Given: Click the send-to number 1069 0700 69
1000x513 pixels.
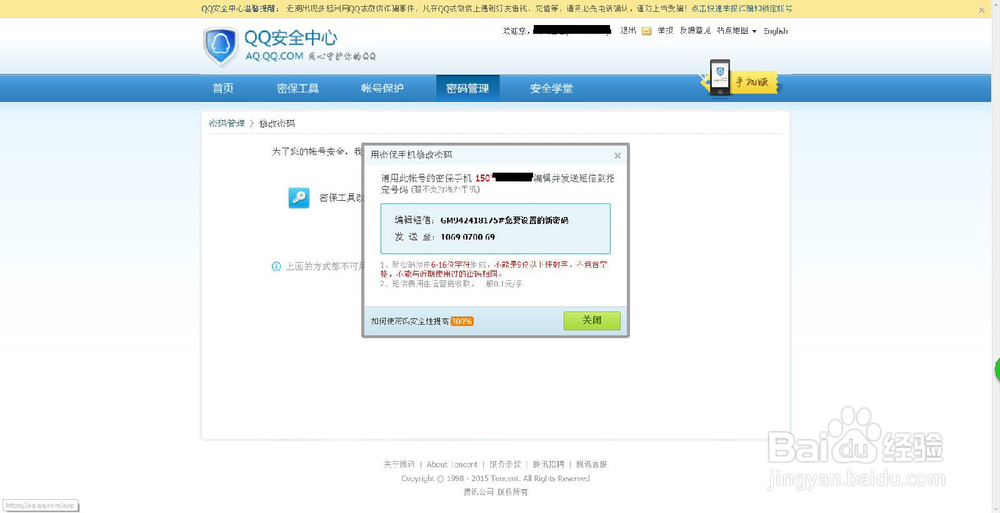Looking at the screenshot, I should tap(467, 237).
